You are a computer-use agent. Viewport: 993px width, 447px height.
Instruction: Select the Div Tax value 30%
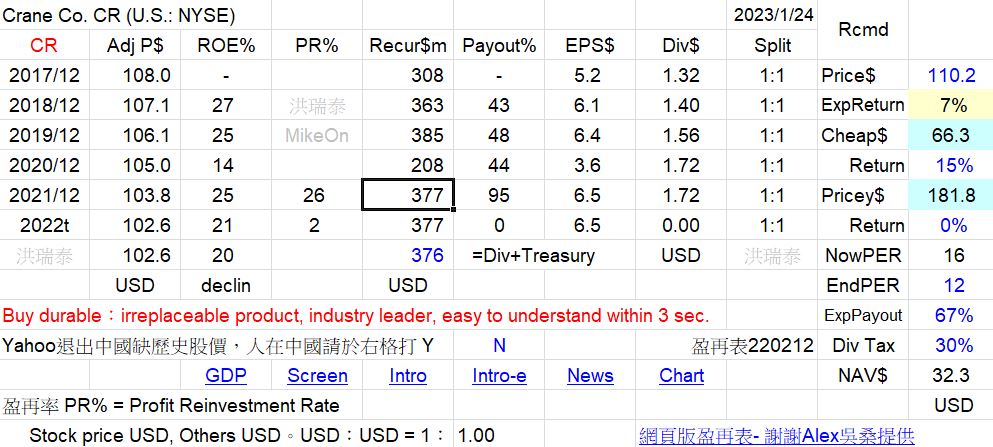[x=951, y=345]
